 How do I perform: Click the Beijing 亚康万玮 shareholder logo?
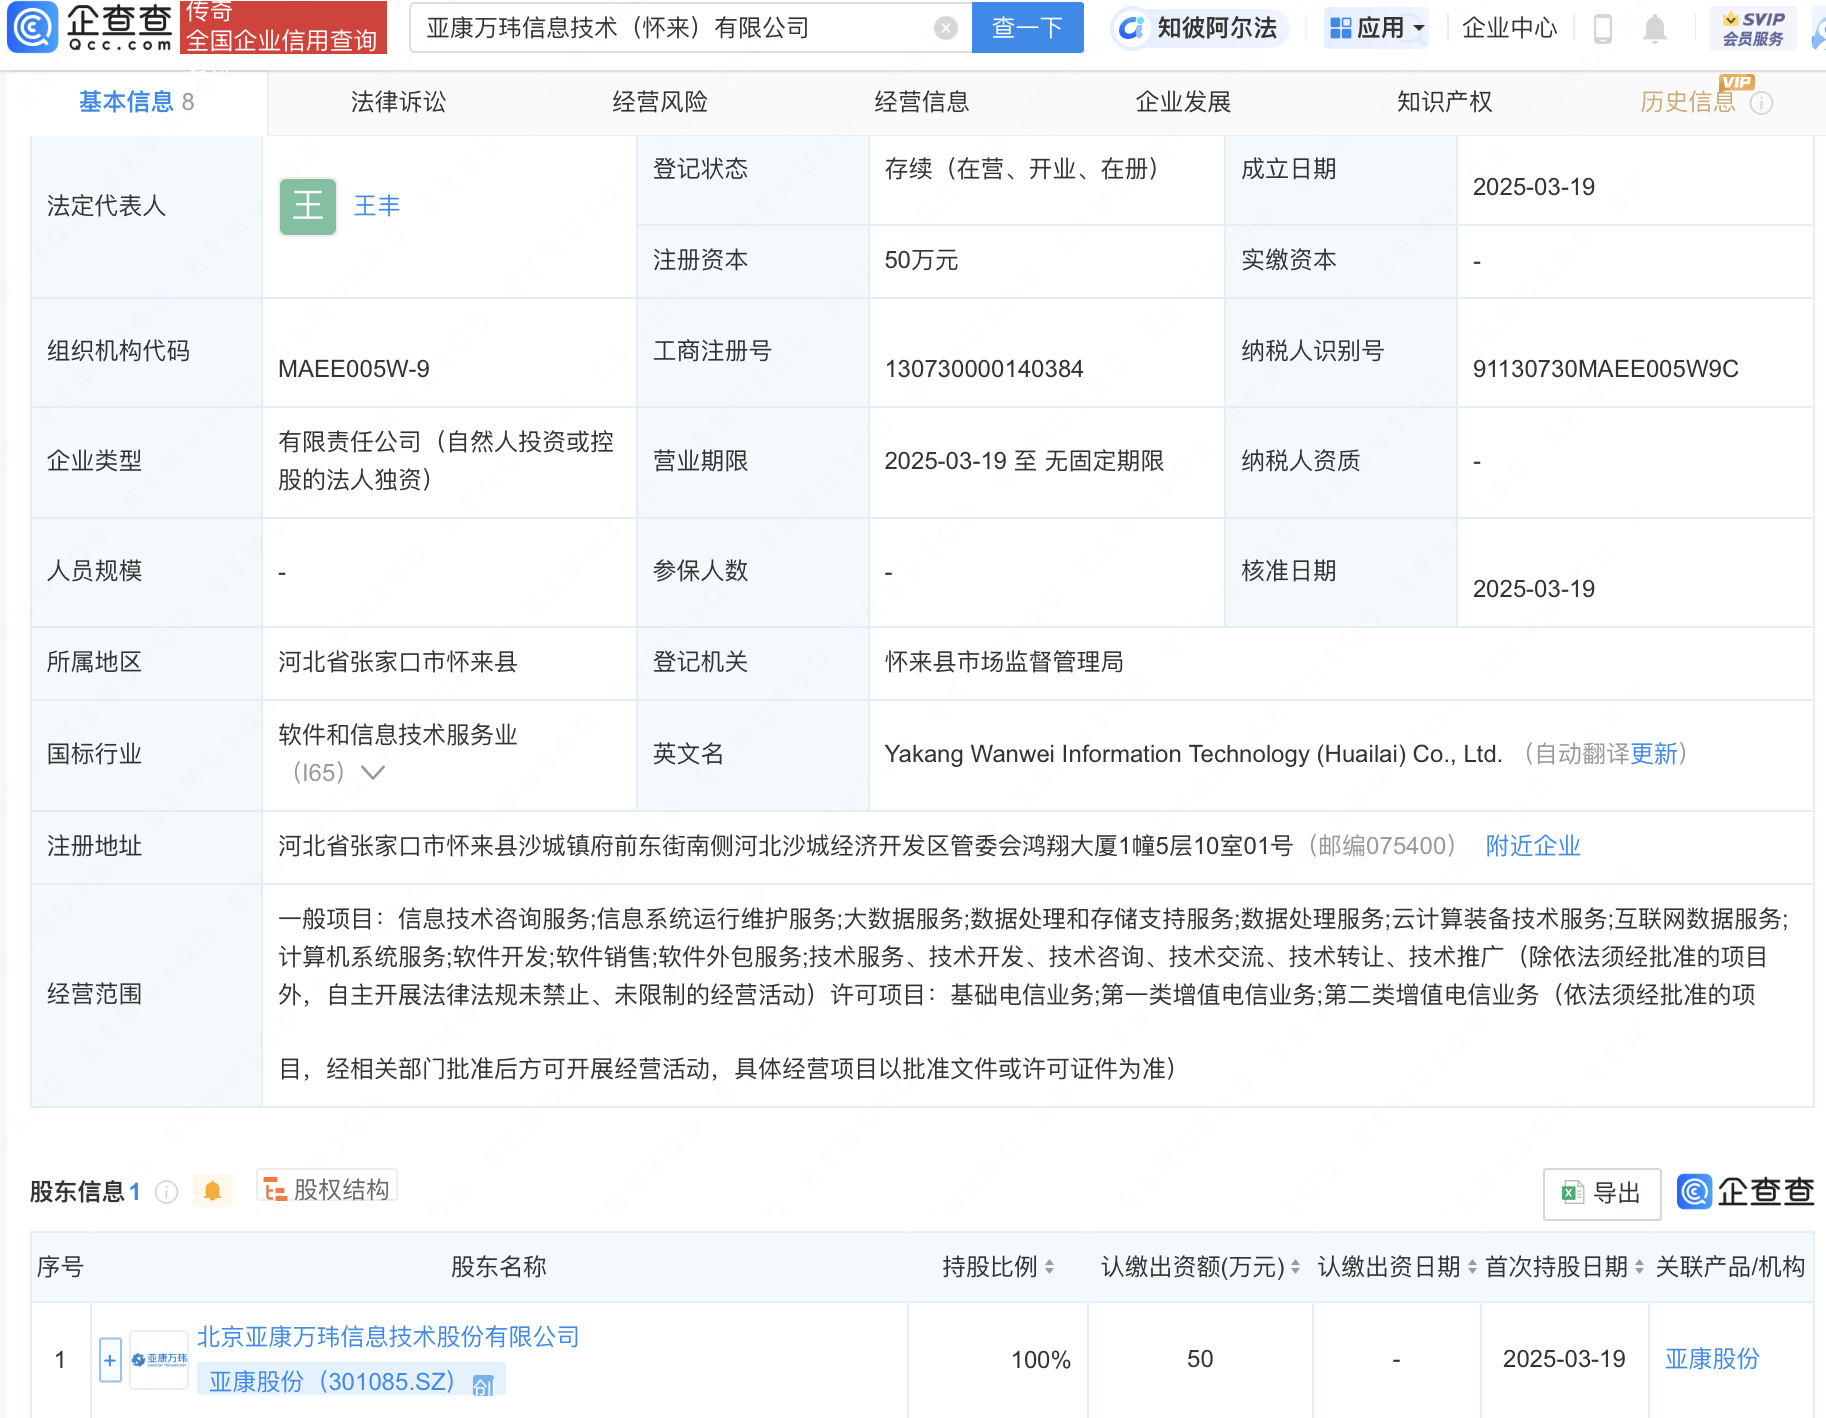point(159,1359)
